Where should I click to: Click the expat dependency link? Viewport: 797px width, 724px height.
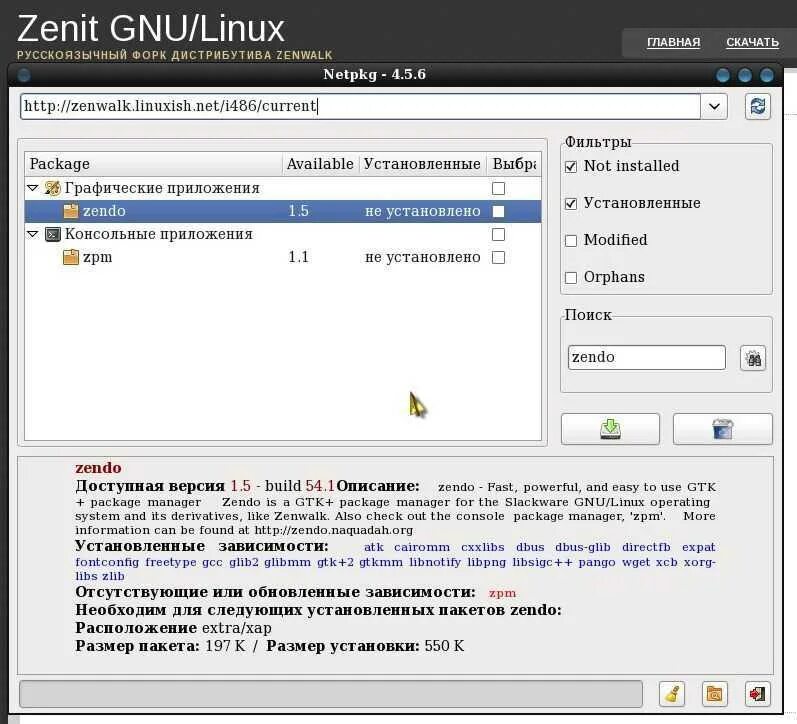(698, 548)
